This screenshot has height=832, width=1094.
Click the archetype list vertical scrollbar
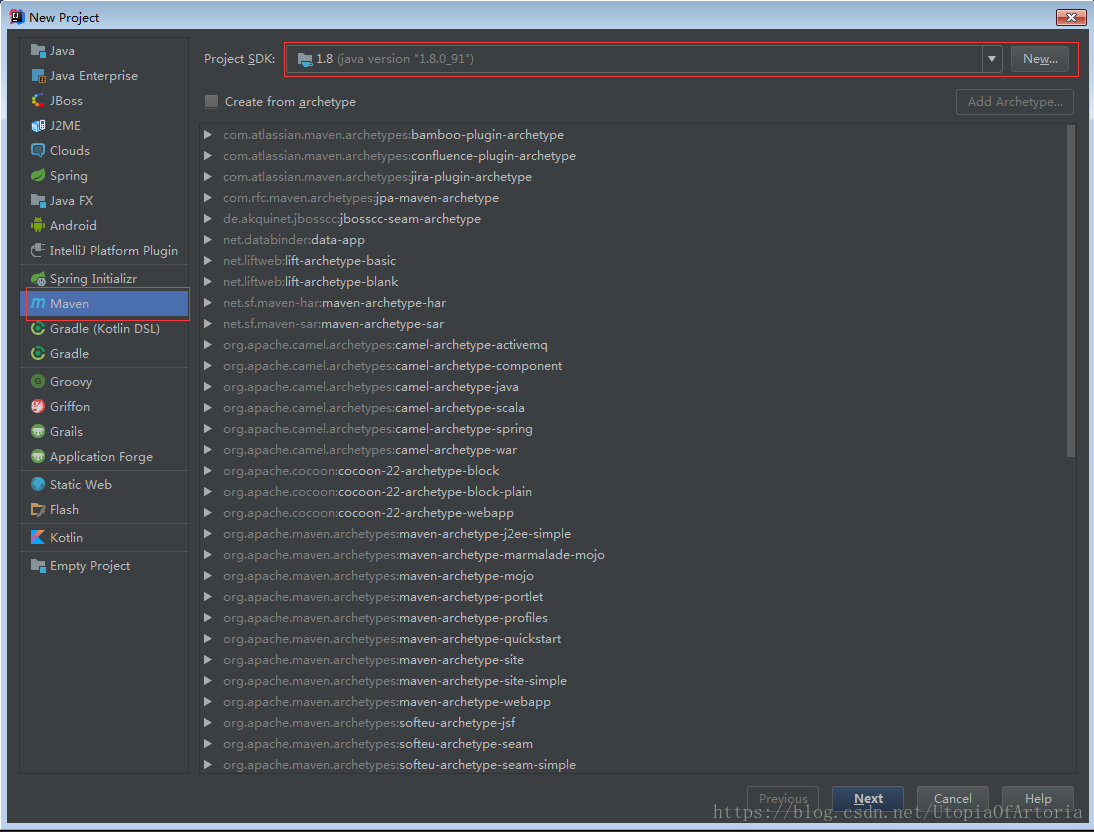pyautogui.click(x=1071, y=291)
